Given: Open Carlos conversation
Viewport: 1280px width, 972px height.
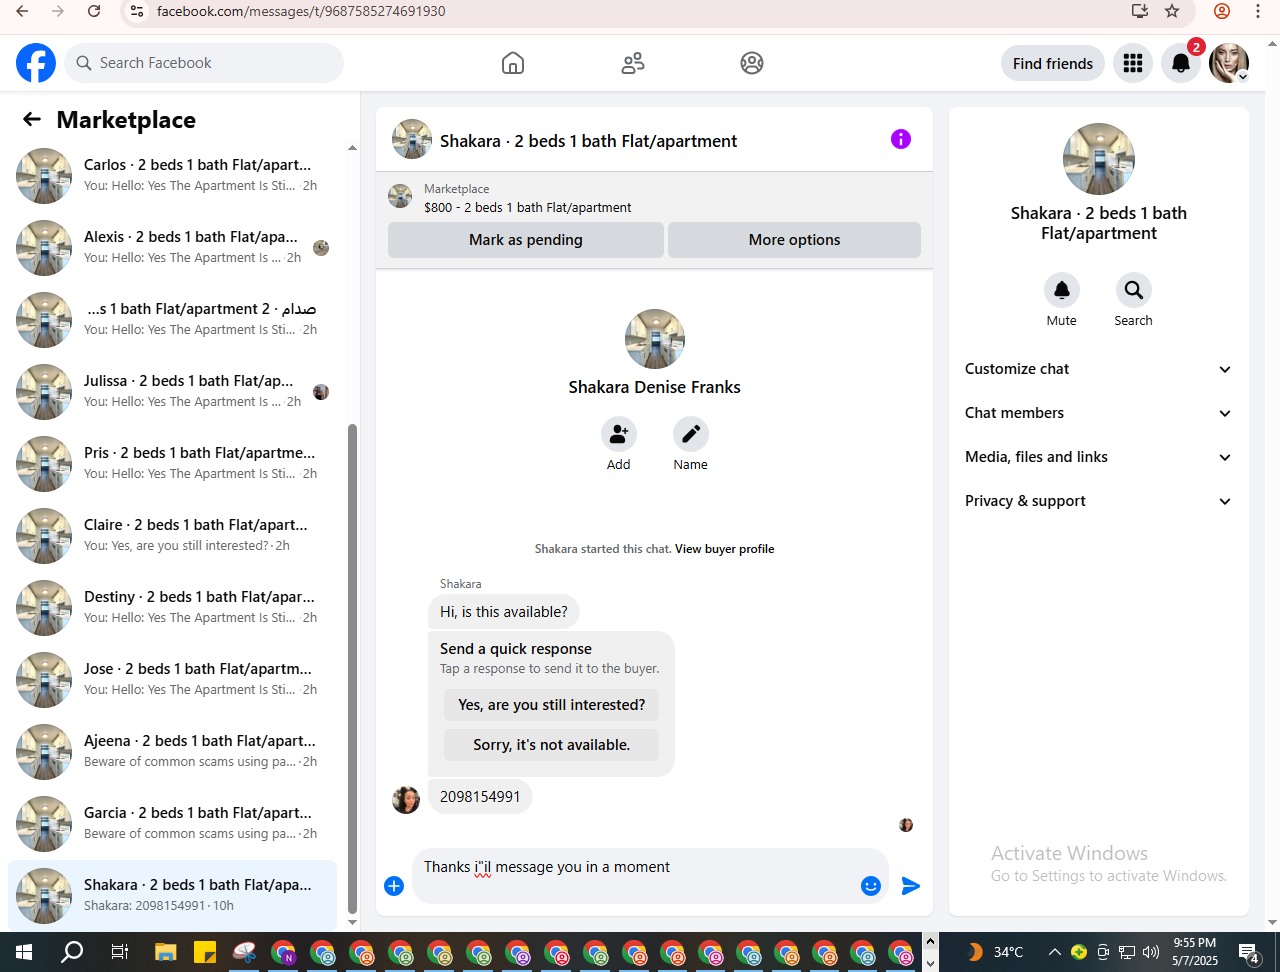Looking at the screenshot, I should click(173, 176).
